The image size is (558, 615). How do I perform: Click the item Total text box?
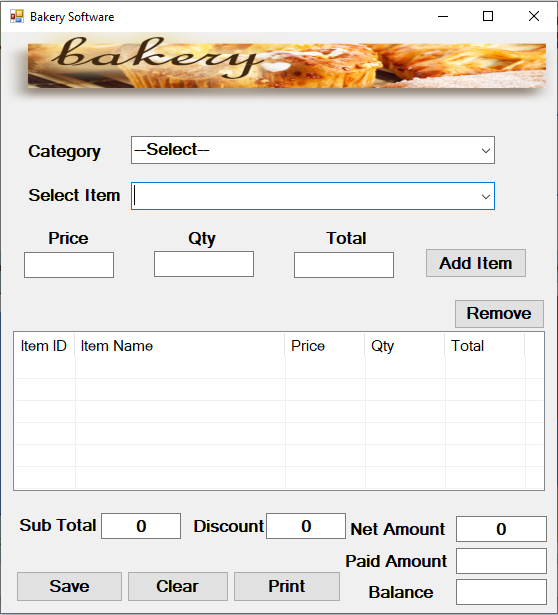pos(344,265)
